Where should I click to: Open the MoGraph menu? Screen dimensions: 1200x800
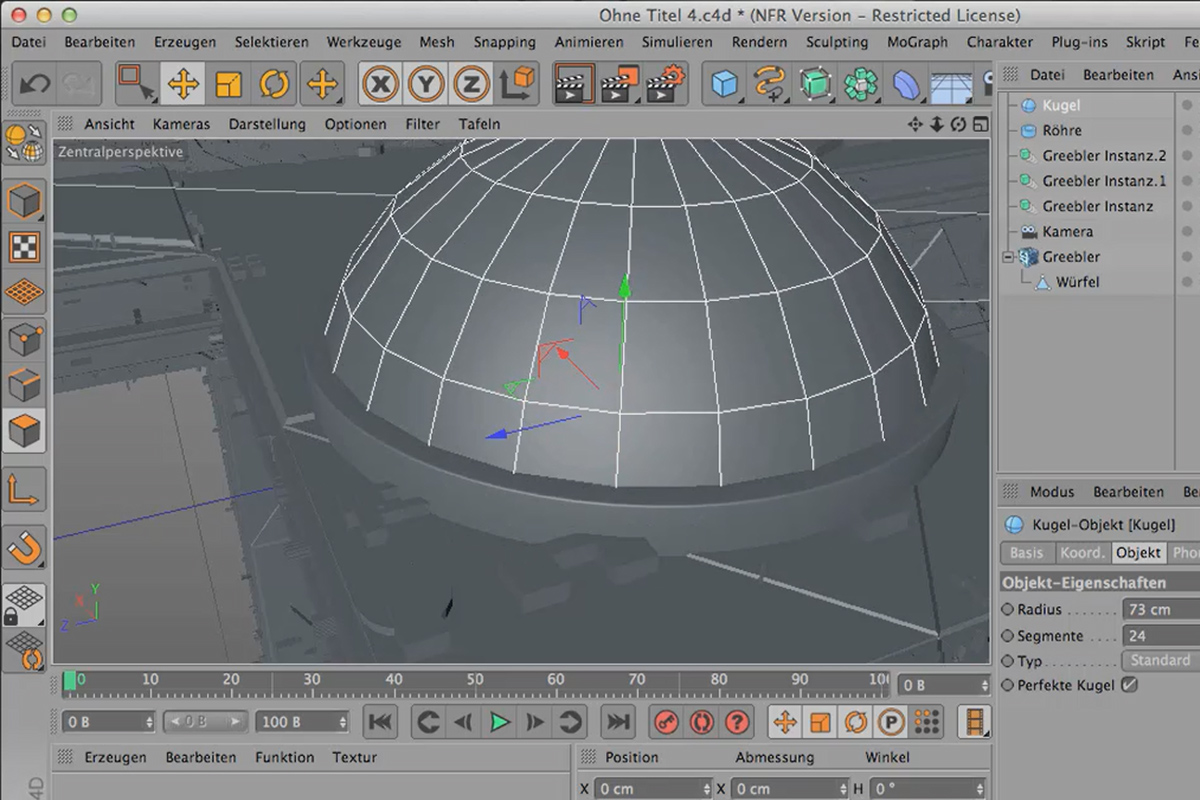917,42
